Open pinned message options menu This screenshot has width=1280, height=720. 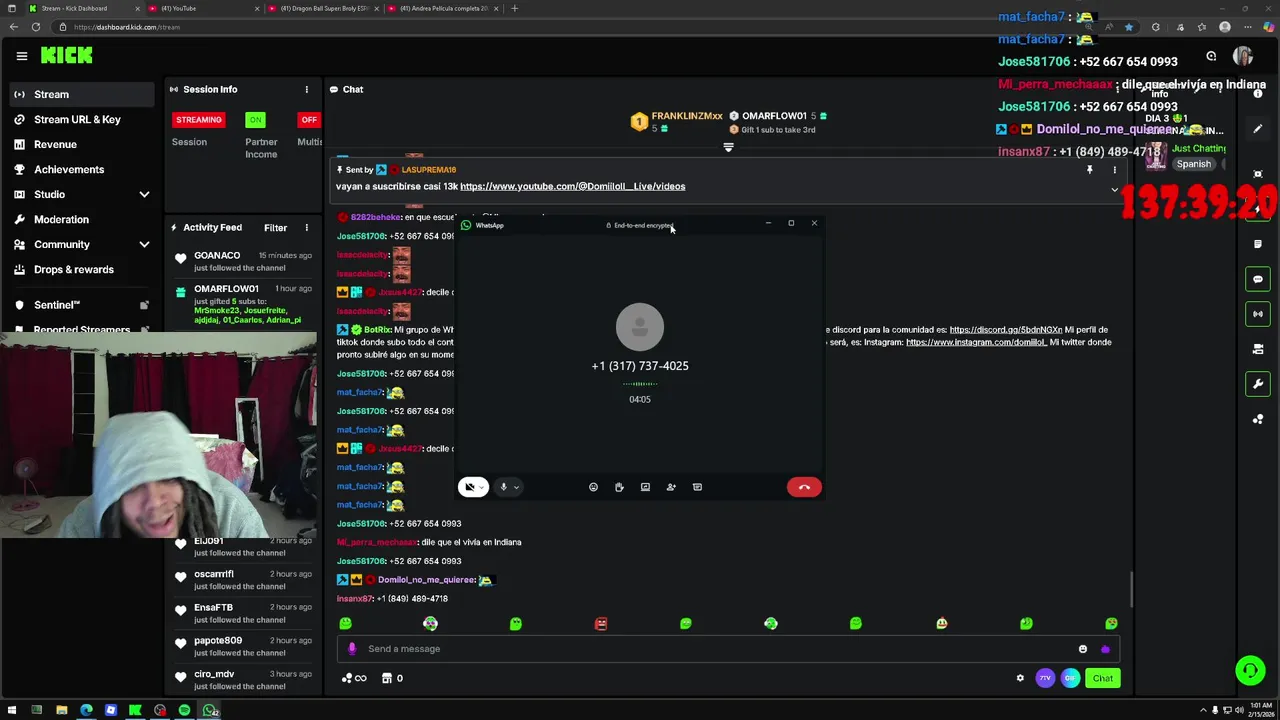[x=1115, y=170]
